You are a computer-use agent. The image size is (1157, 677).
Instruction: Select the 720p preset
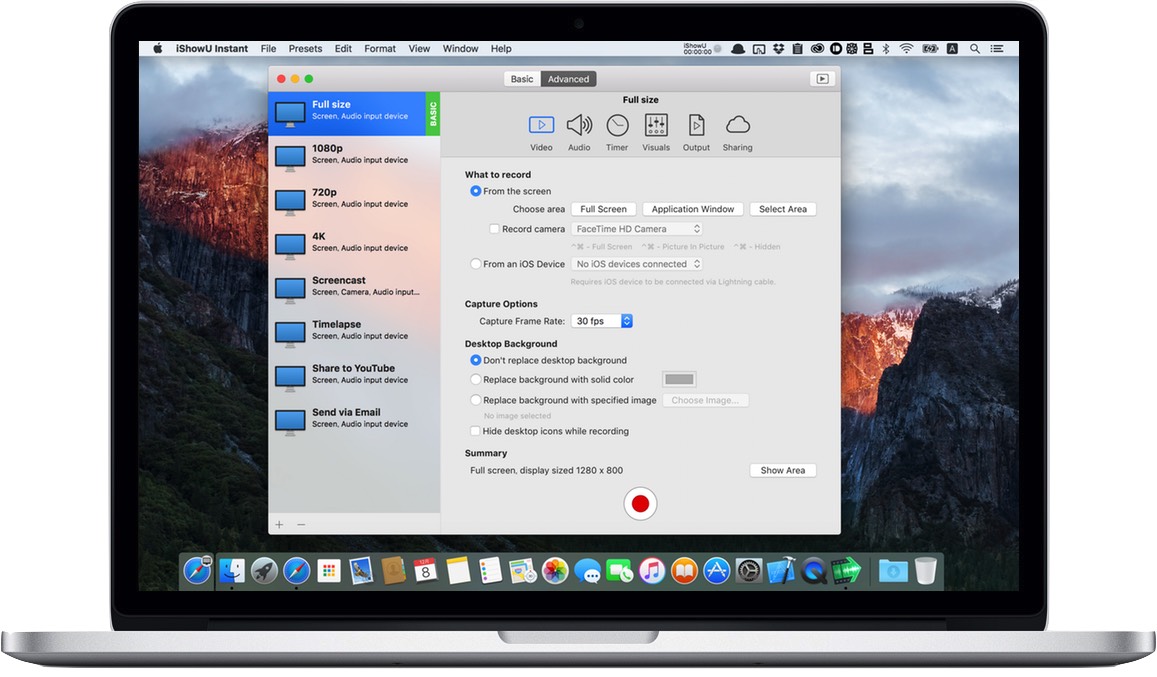point(354,202)
